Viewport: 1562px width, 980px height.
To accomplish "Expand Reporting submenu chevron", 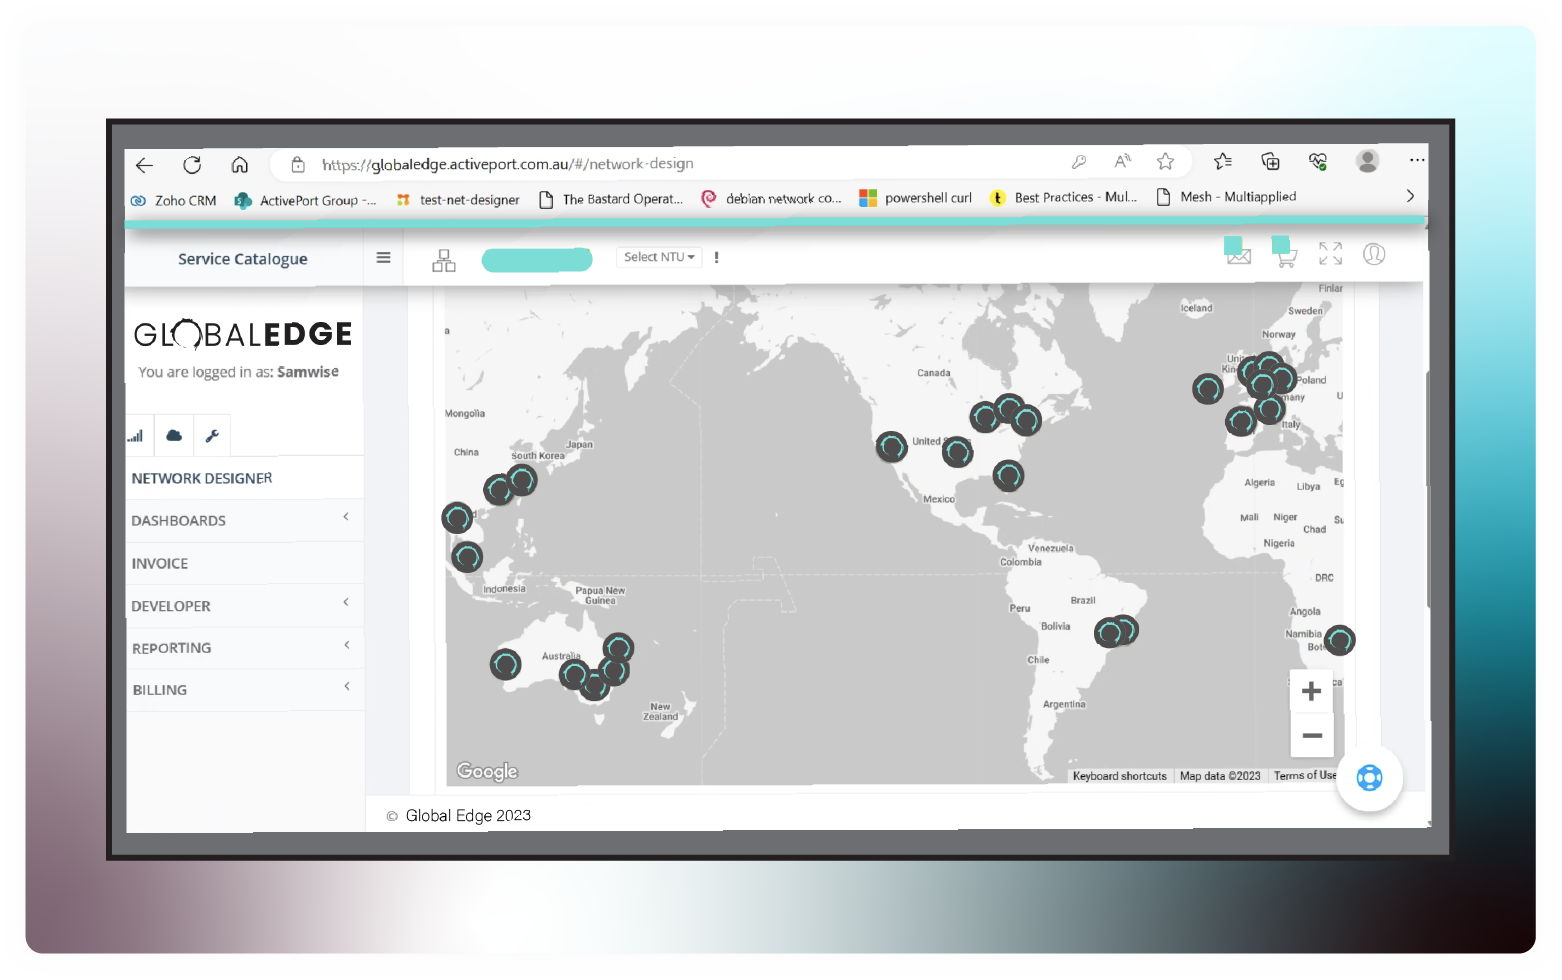I will (x=347, y=645).
